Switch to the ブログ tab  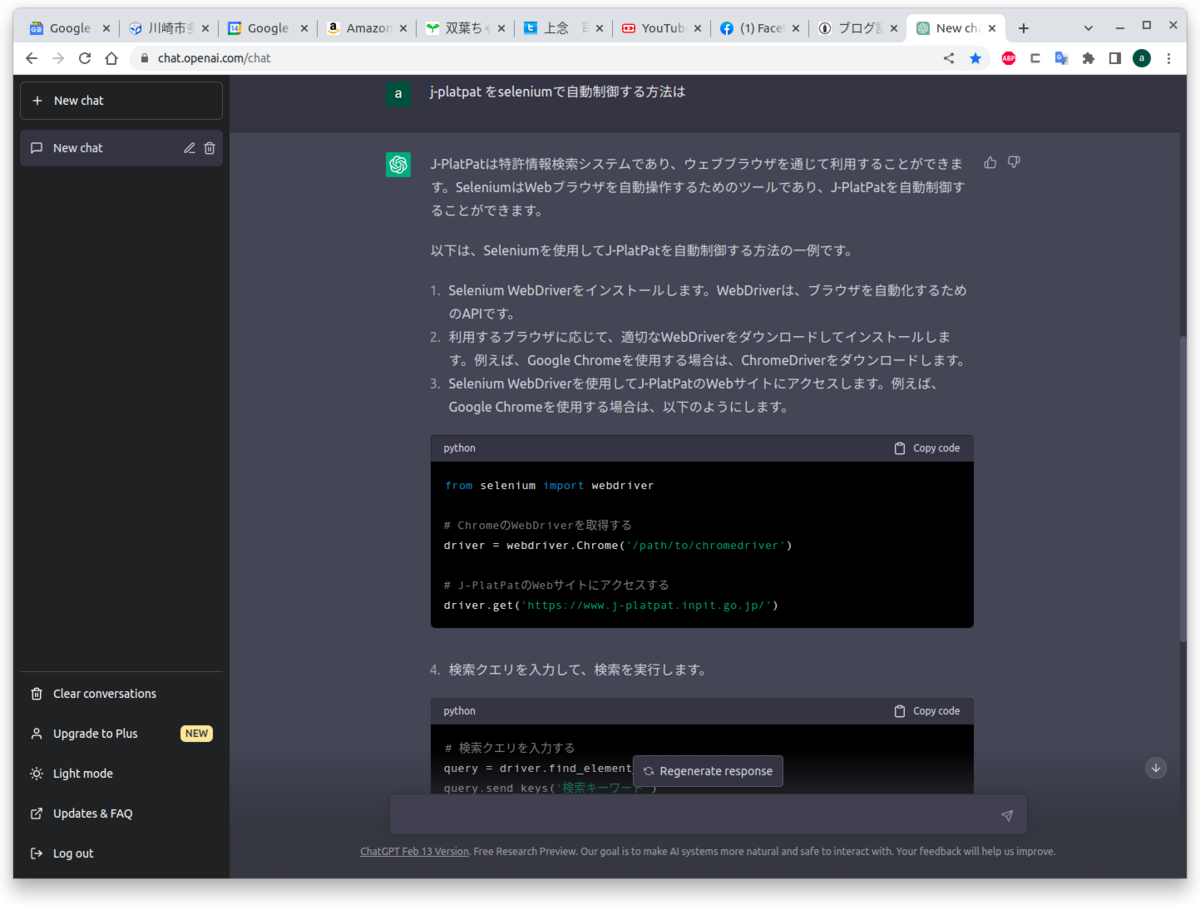pyautogui.click(x=857, y=28)
